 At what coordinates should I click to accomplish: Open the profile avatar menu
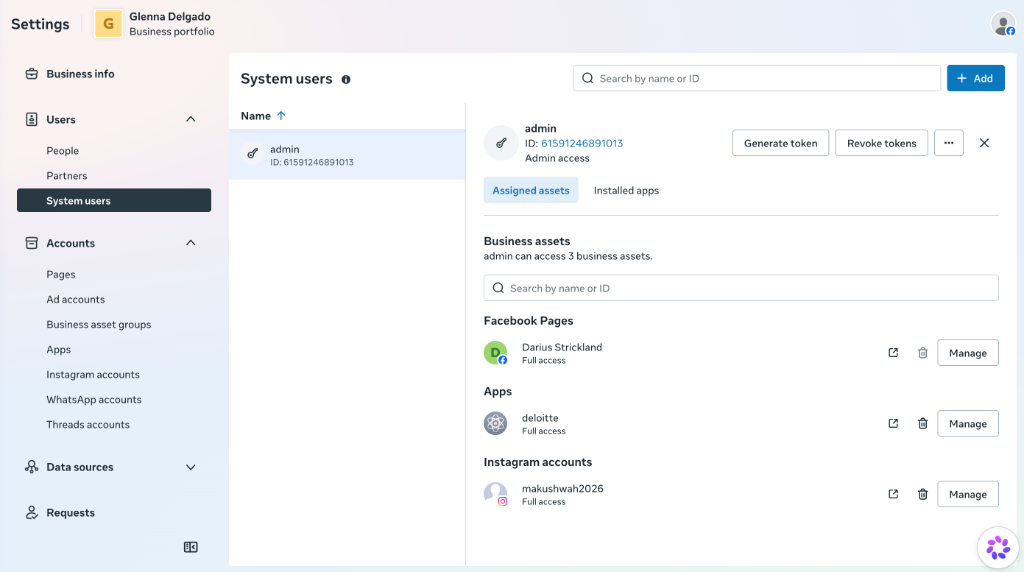[x=1003, y=24]
